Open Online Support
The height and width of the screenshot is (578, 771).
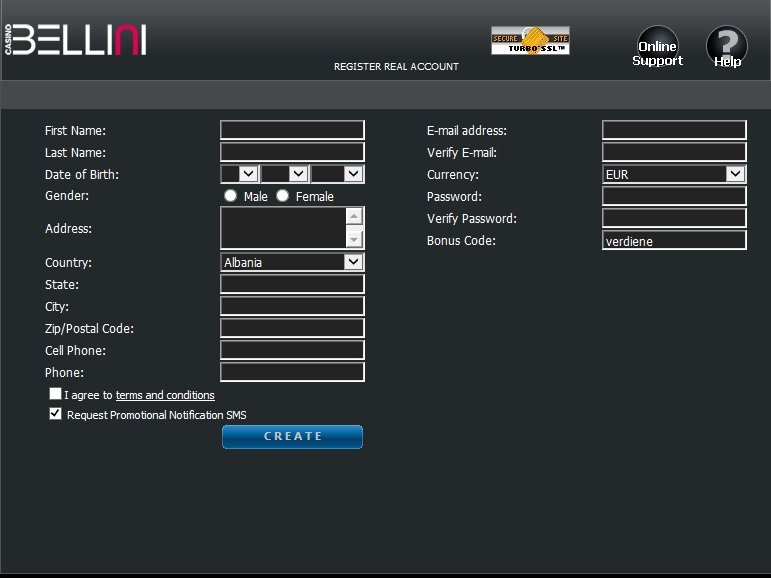657,48
